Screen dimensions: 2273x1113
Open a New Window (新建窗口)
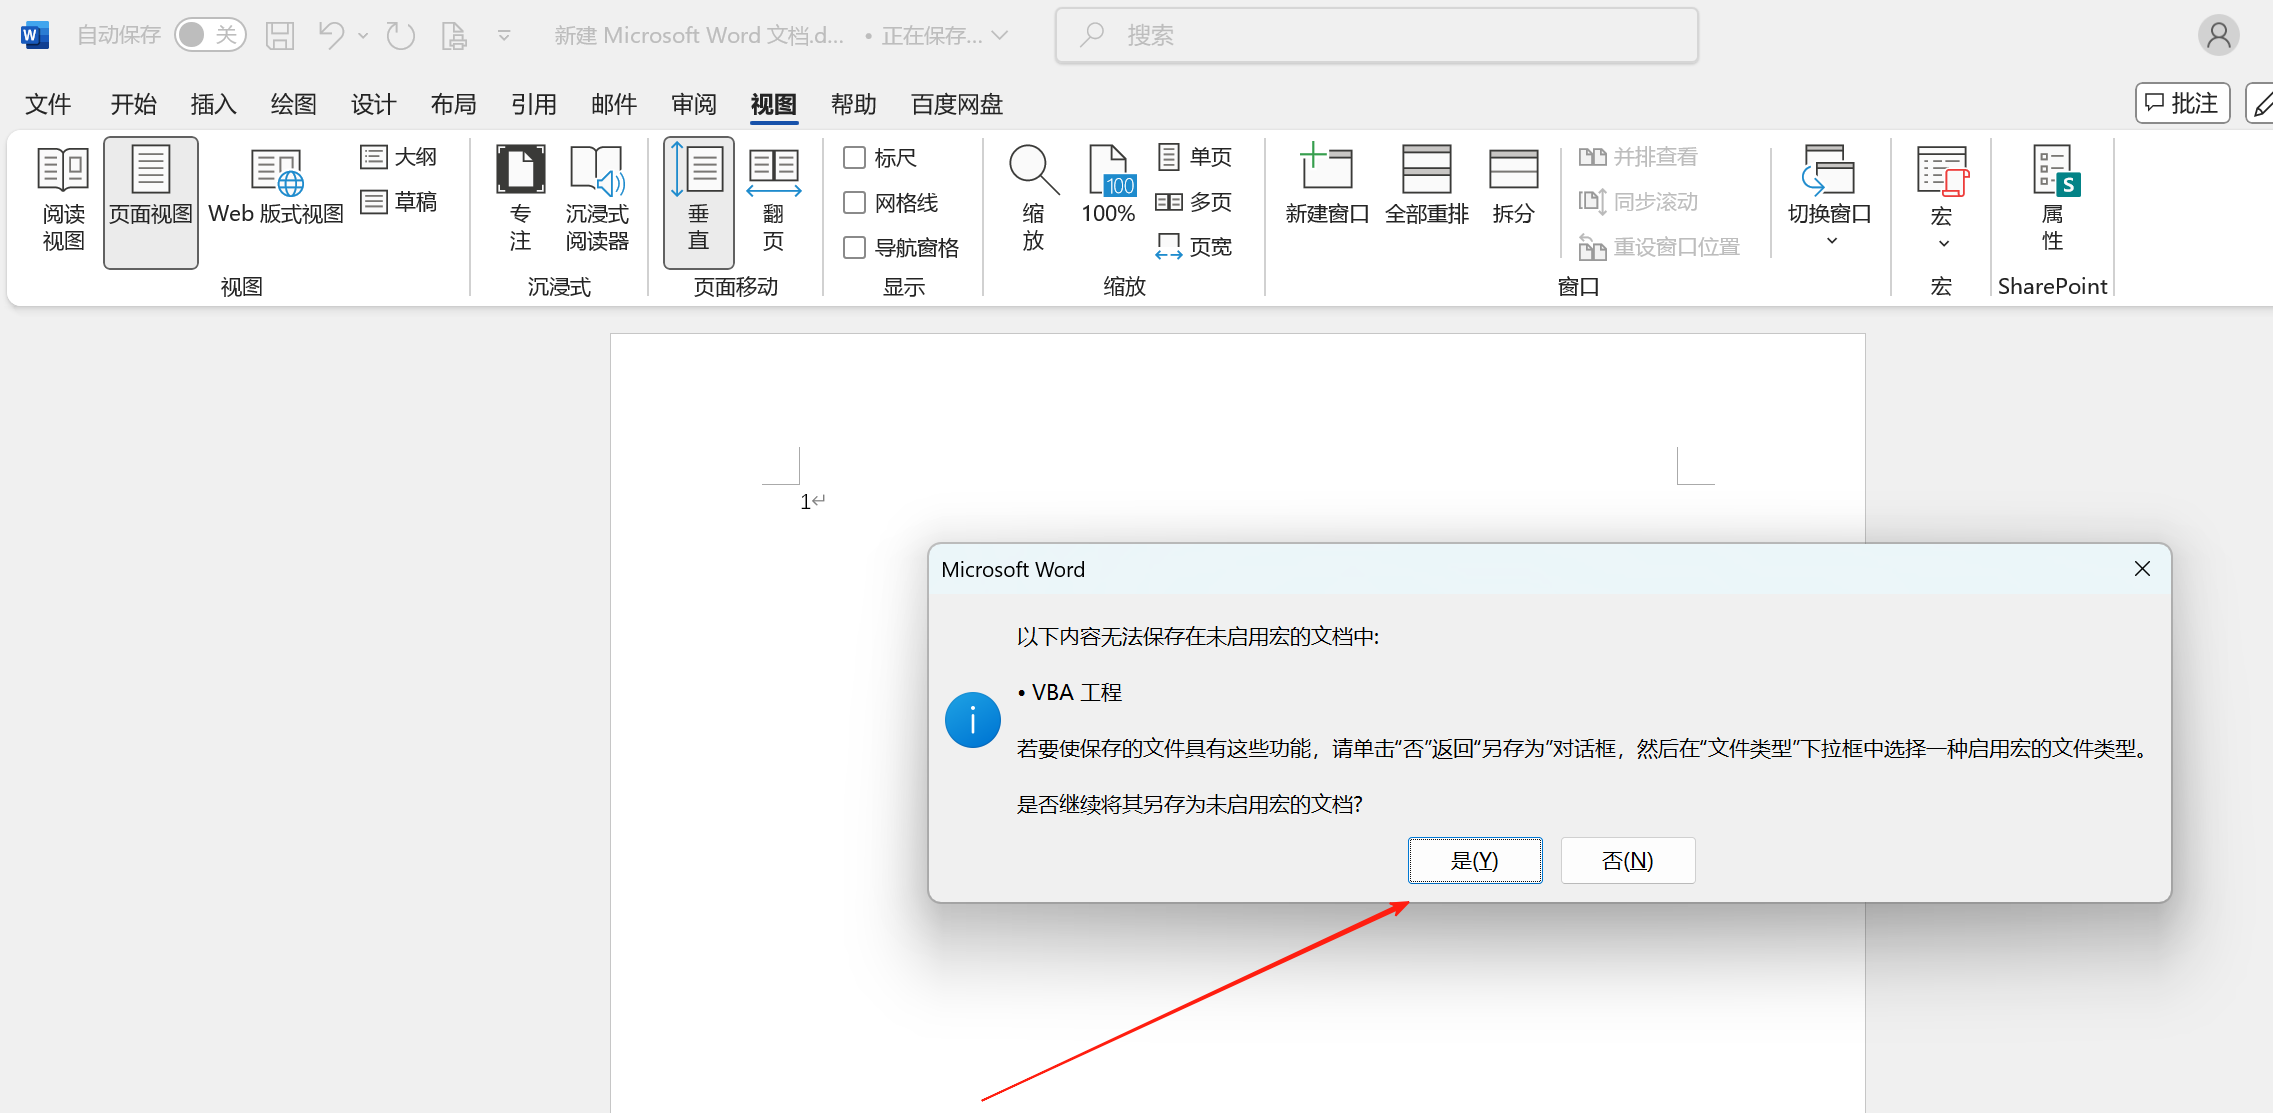(x=1327, y=186)
